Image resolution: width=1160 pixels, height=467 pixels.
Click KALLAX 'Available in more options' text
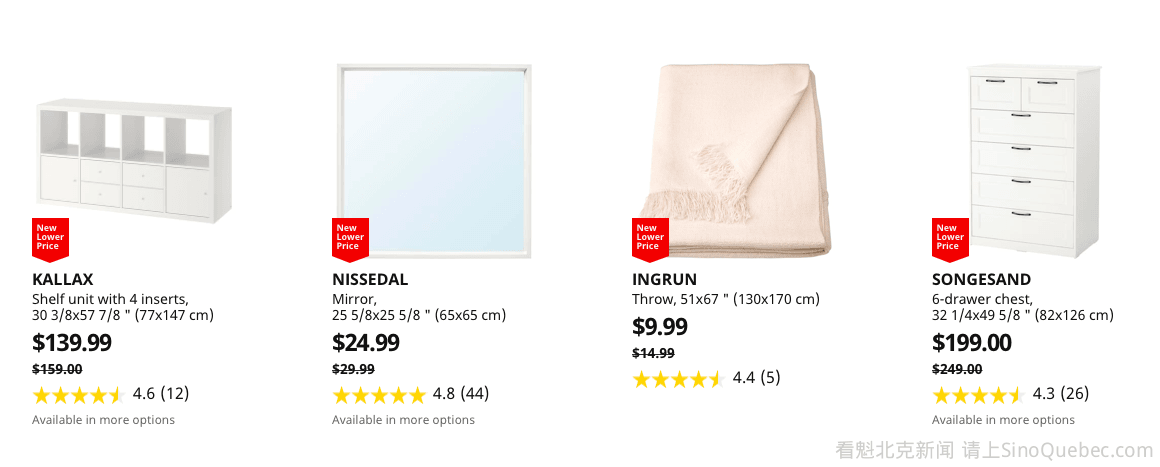[103, 420]
